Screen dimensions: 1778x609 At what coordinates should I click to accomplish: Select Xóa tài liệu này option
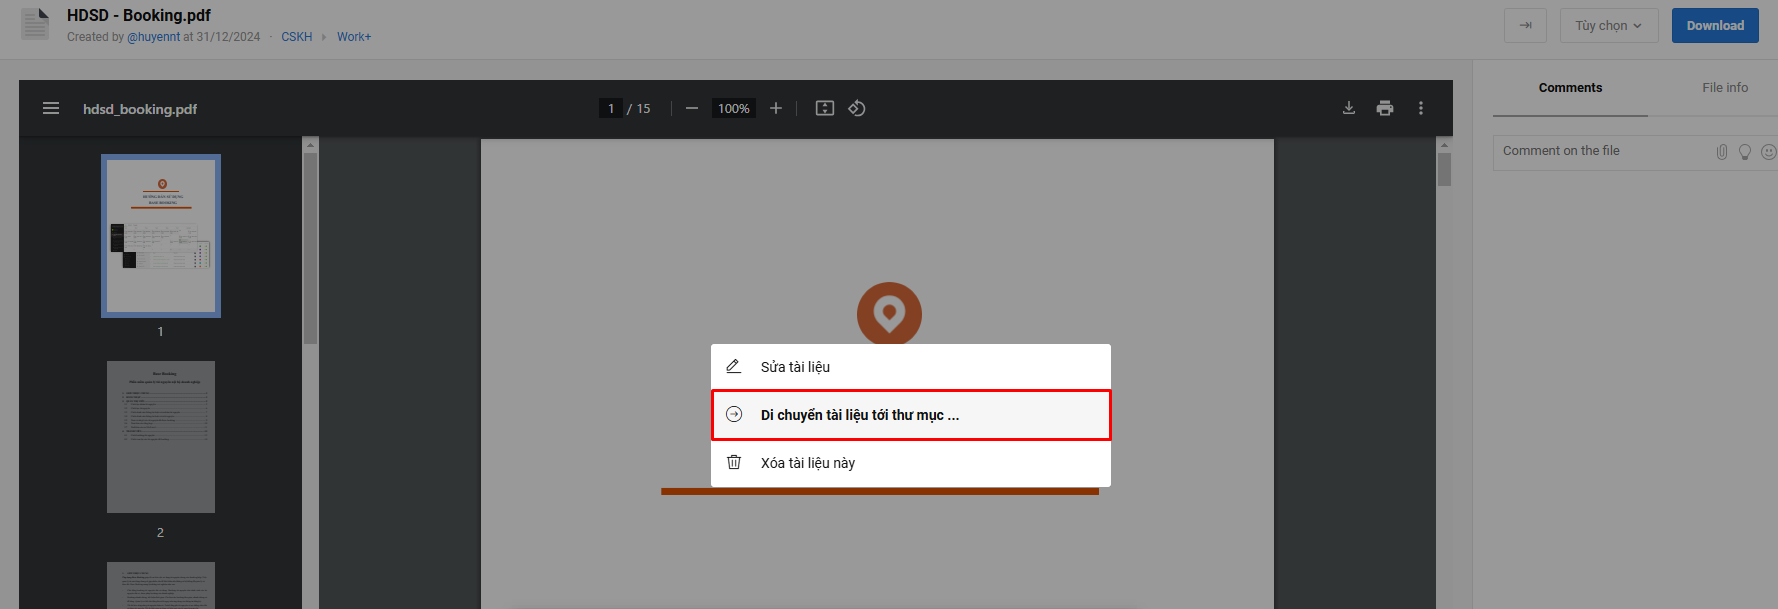(x=911, y=463)
